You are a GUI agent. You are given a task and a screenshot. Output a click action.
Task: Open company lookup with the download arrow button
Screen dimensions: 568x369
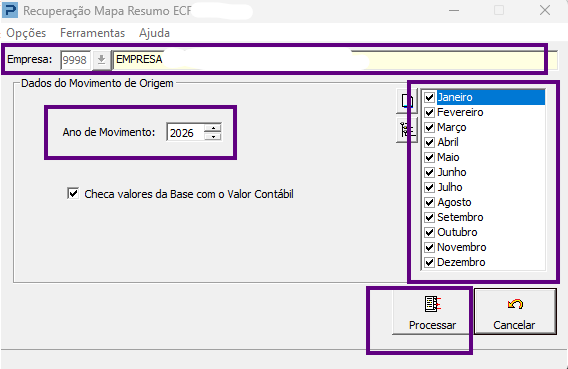[101, 60]
